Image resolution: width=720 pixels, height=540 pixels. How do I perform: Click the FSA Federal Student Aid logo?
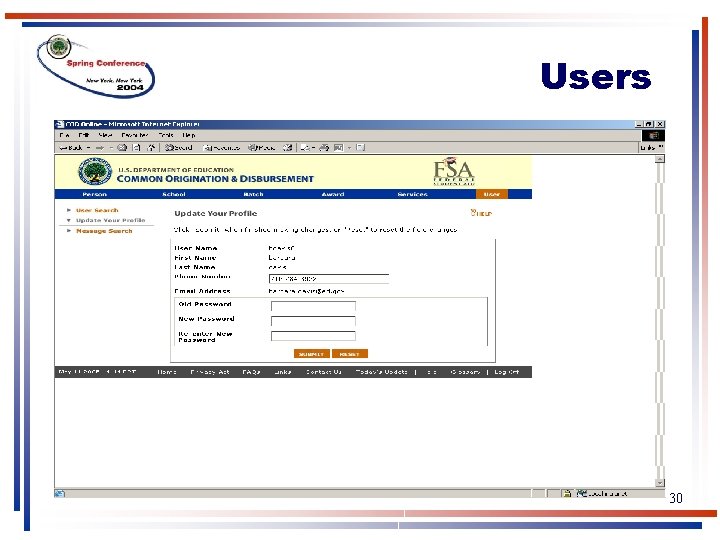click(x=454, y=172)
